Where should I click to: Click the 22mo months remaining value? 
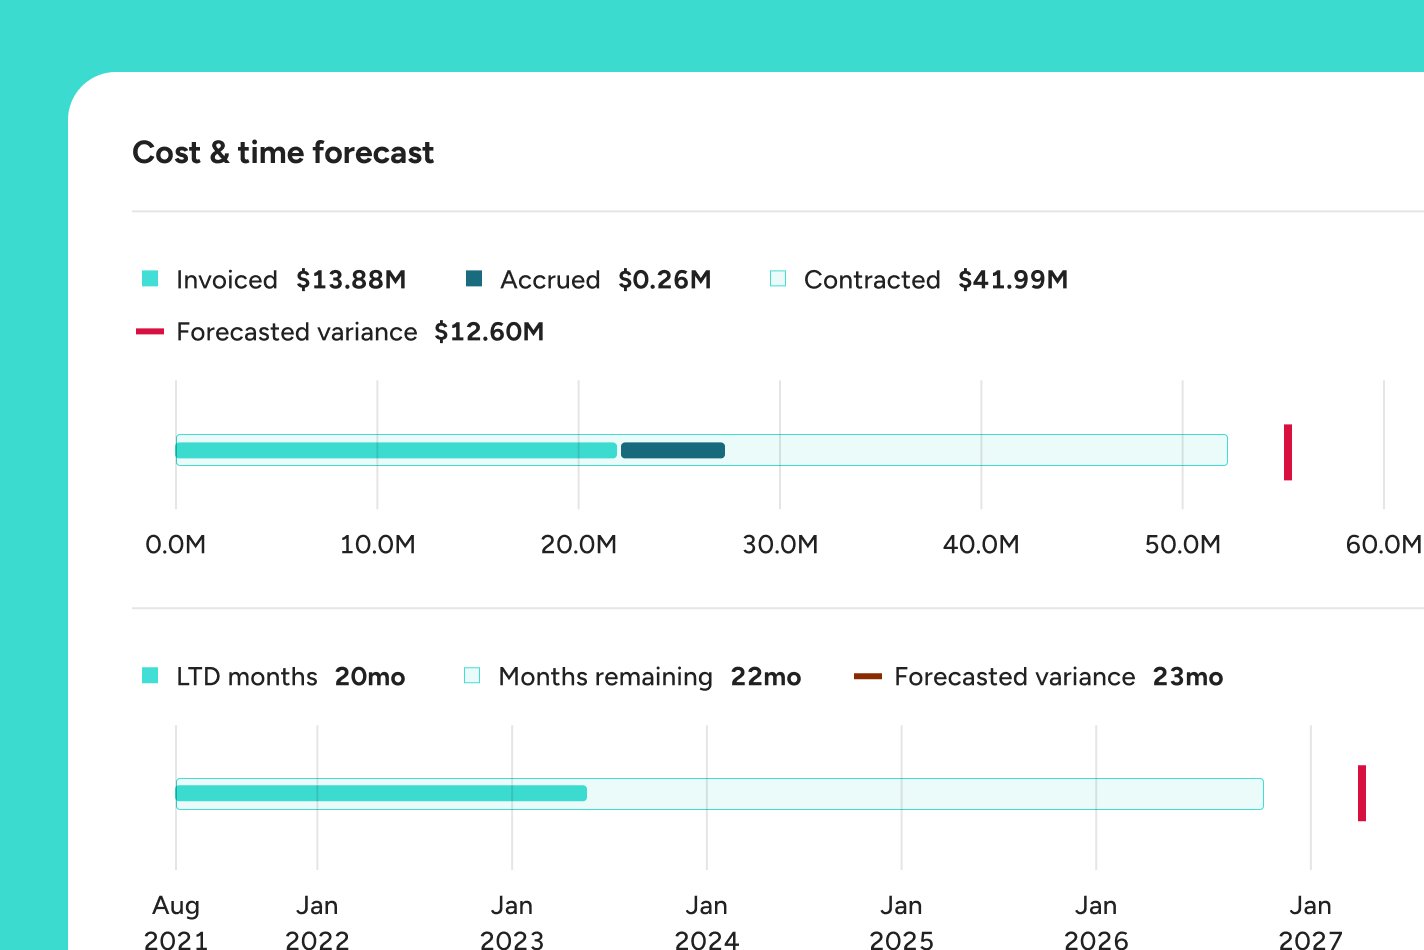tap(765, 677)
